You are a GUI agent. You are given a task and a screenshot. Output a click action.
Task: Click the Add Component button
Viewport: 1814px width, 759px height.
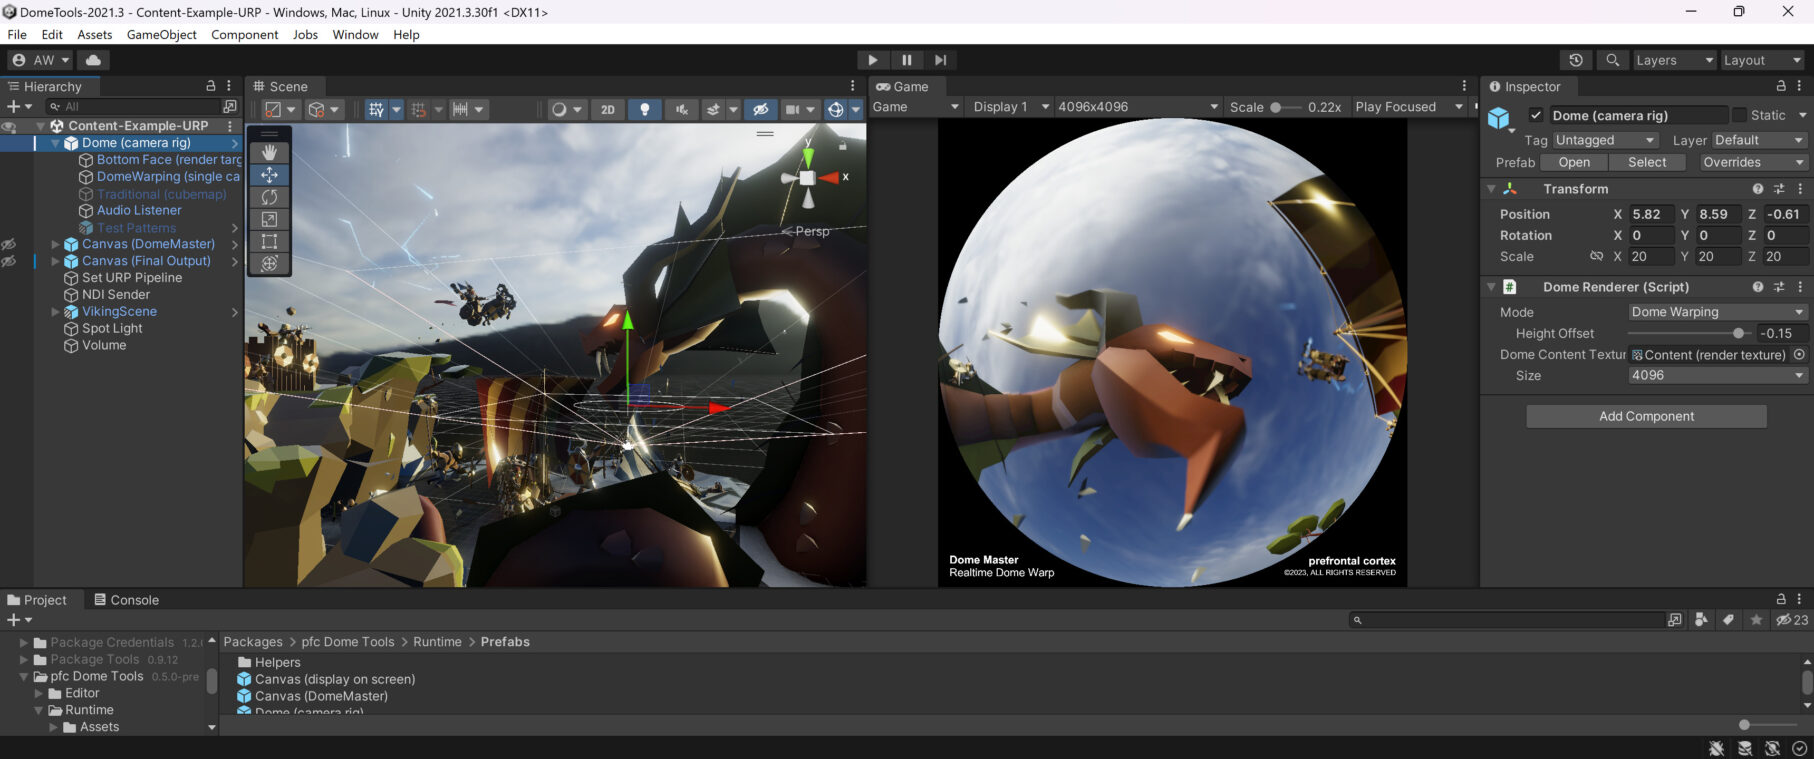point(1646,416)
